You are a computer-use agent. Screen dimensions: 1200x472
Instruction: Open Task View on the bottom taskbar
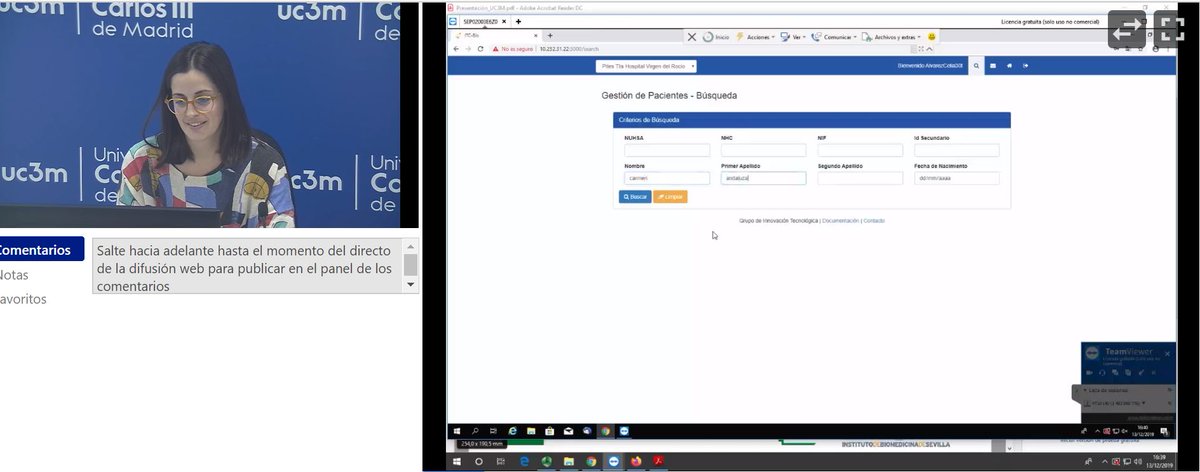(502, 461)
